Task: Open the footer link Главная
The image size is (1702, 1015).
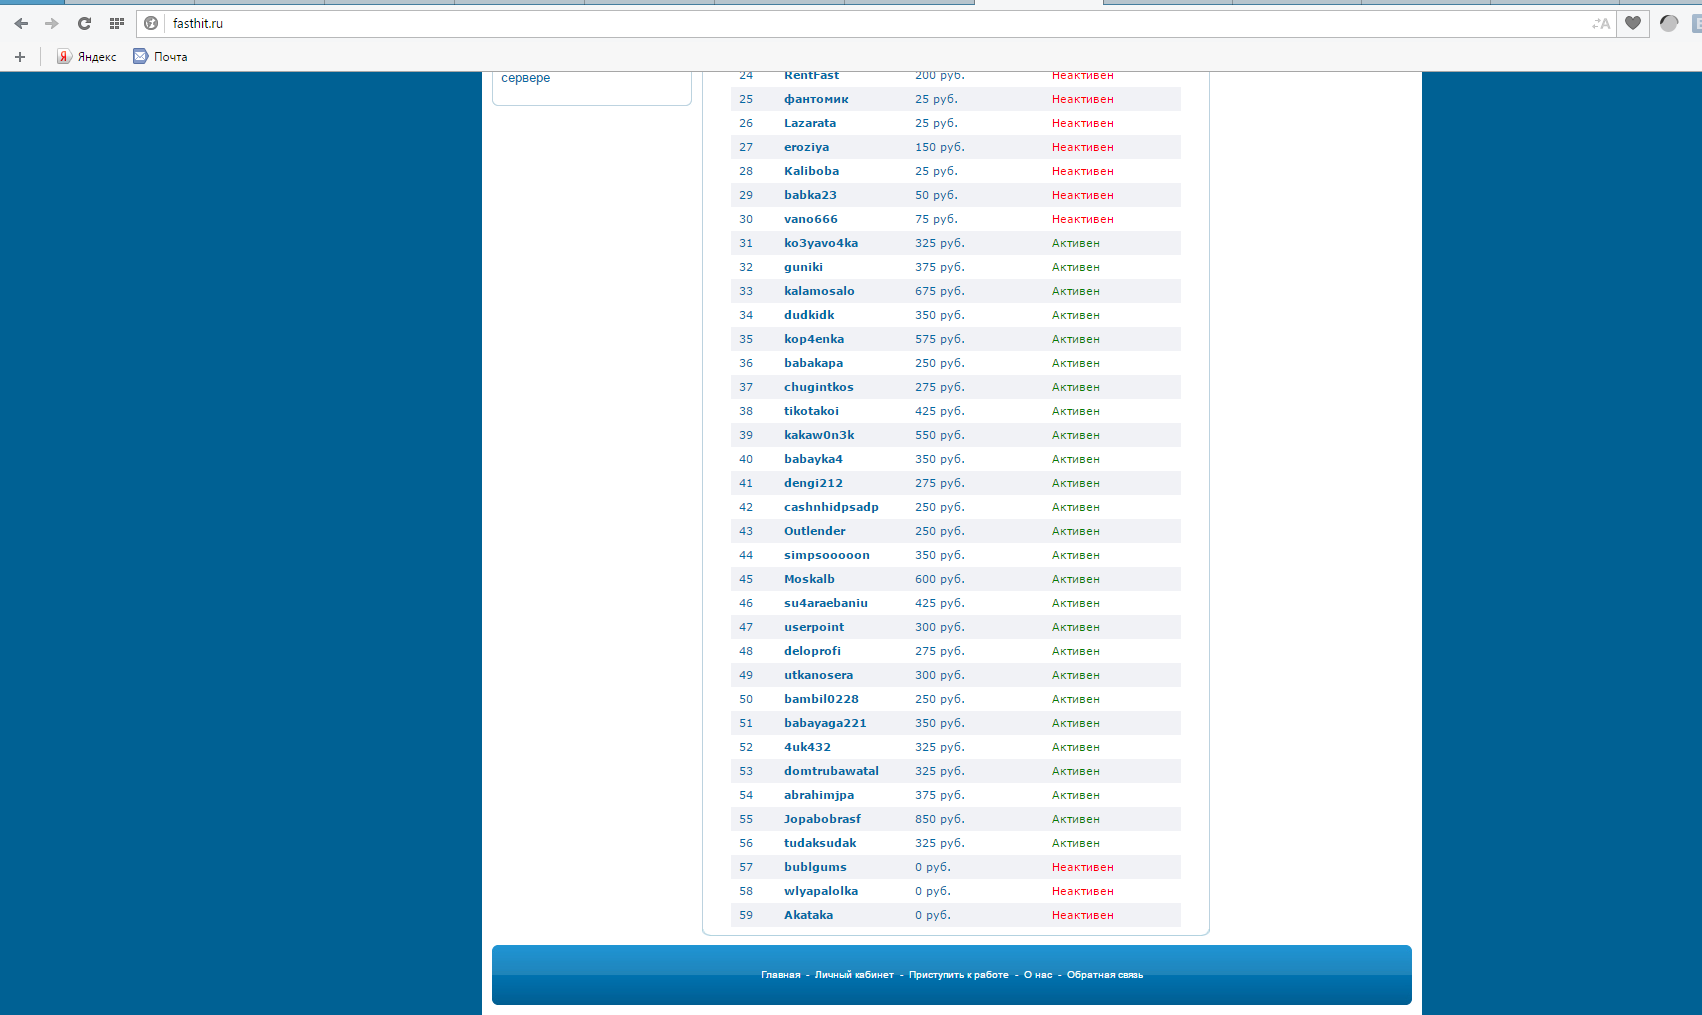Action: [780, 975]
